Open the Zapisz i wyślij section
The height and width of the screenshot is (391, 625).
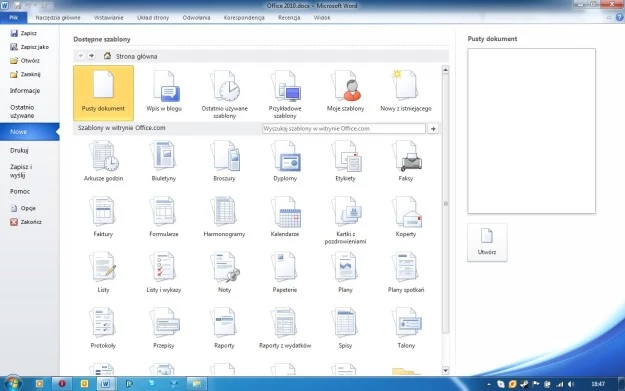(x=21, y=171)
